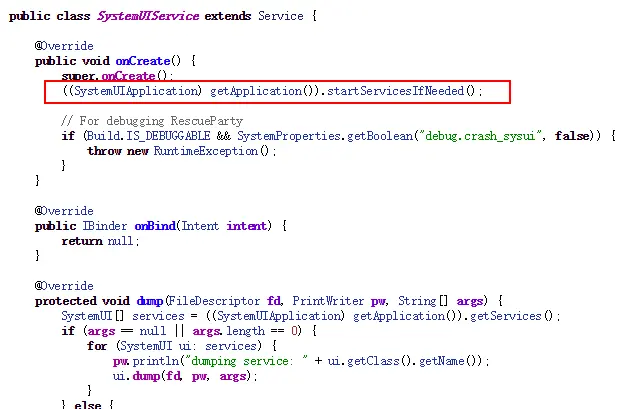Click startServicesIfNeeded method call
632x409 pixels.
coord(401,91)
